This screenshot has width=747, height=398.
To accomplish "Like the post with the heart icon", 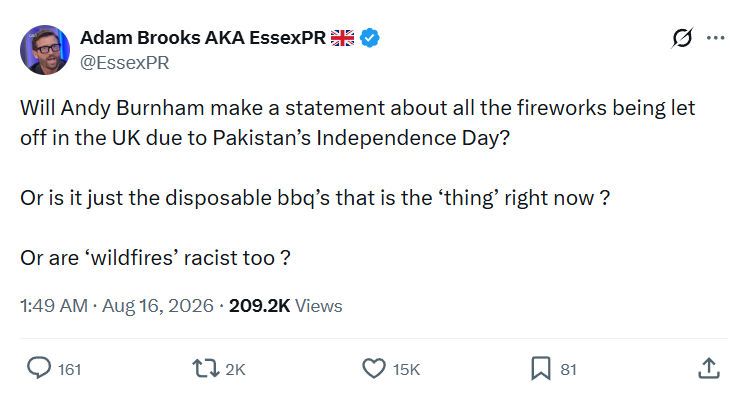I will (374, 369).
